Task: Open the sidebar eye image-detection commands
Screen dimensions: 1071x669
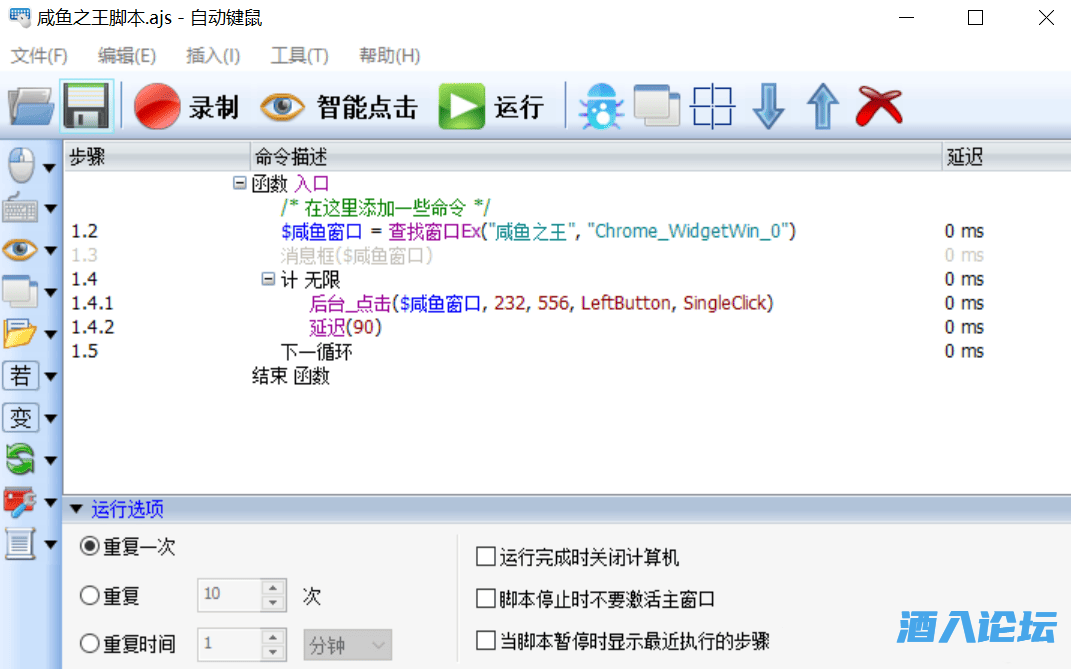Action: 20,249
